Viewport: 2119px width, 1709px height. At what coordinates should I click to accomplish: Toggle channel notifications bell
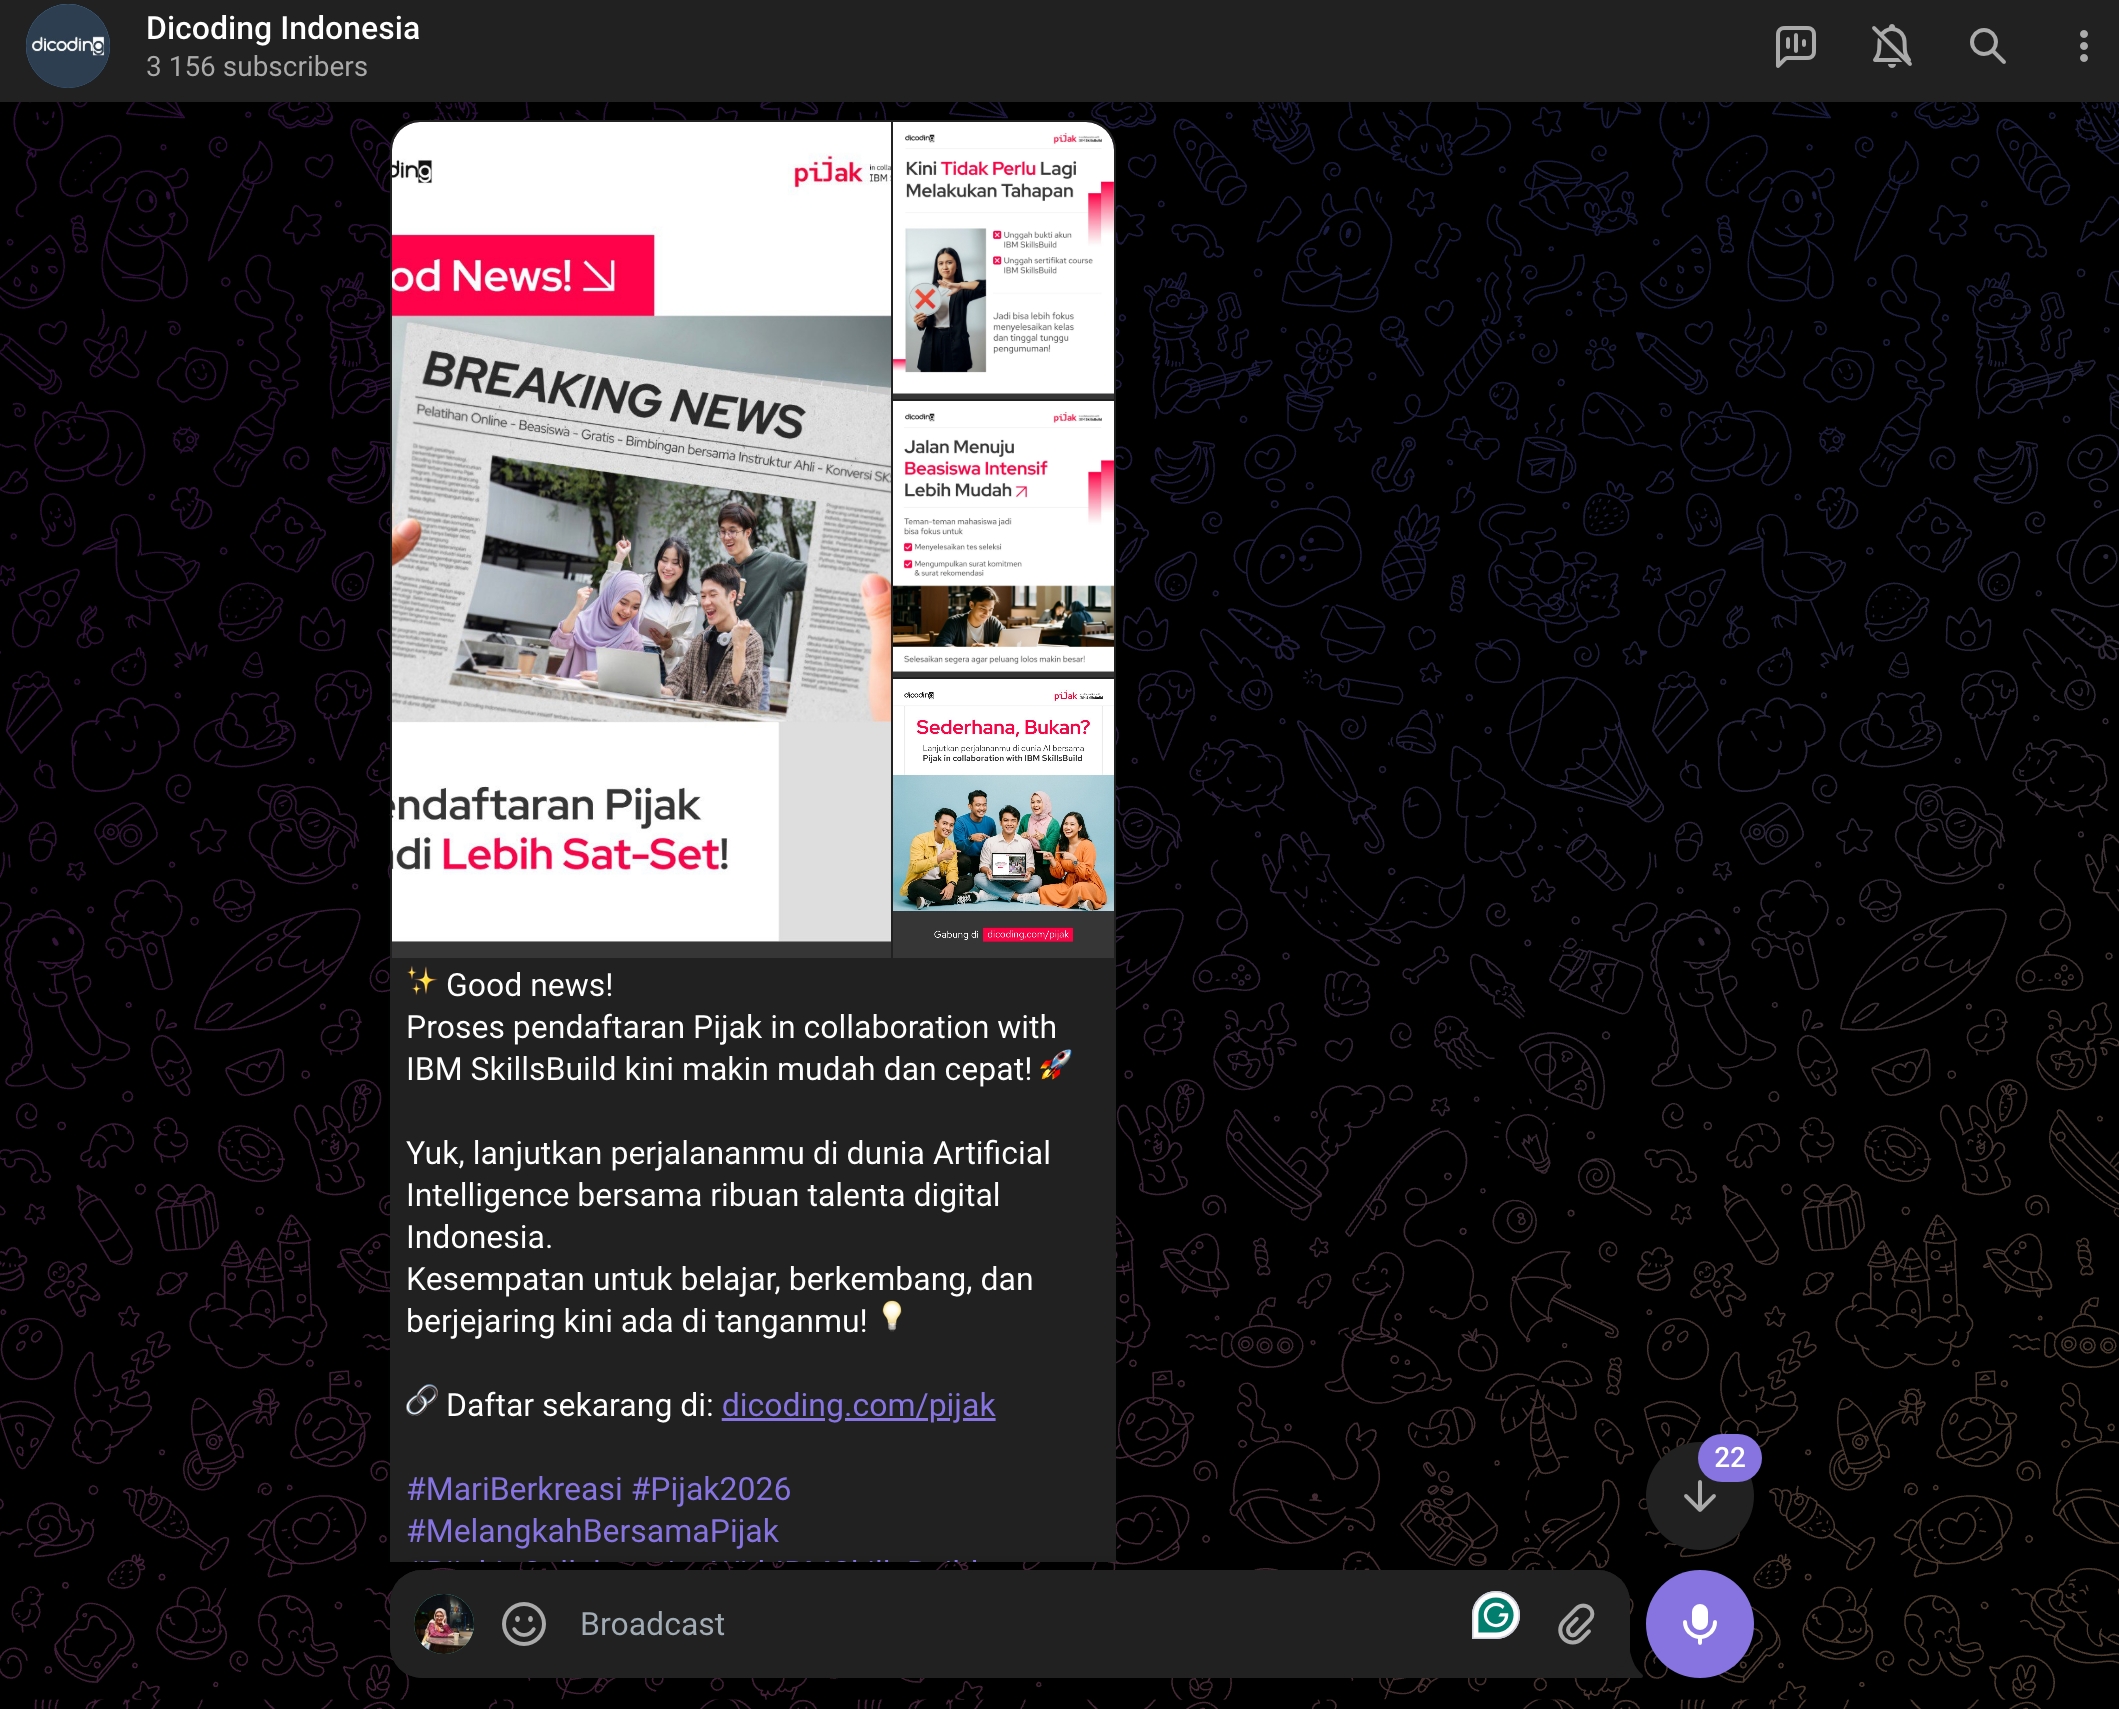tap(1891, 47)
